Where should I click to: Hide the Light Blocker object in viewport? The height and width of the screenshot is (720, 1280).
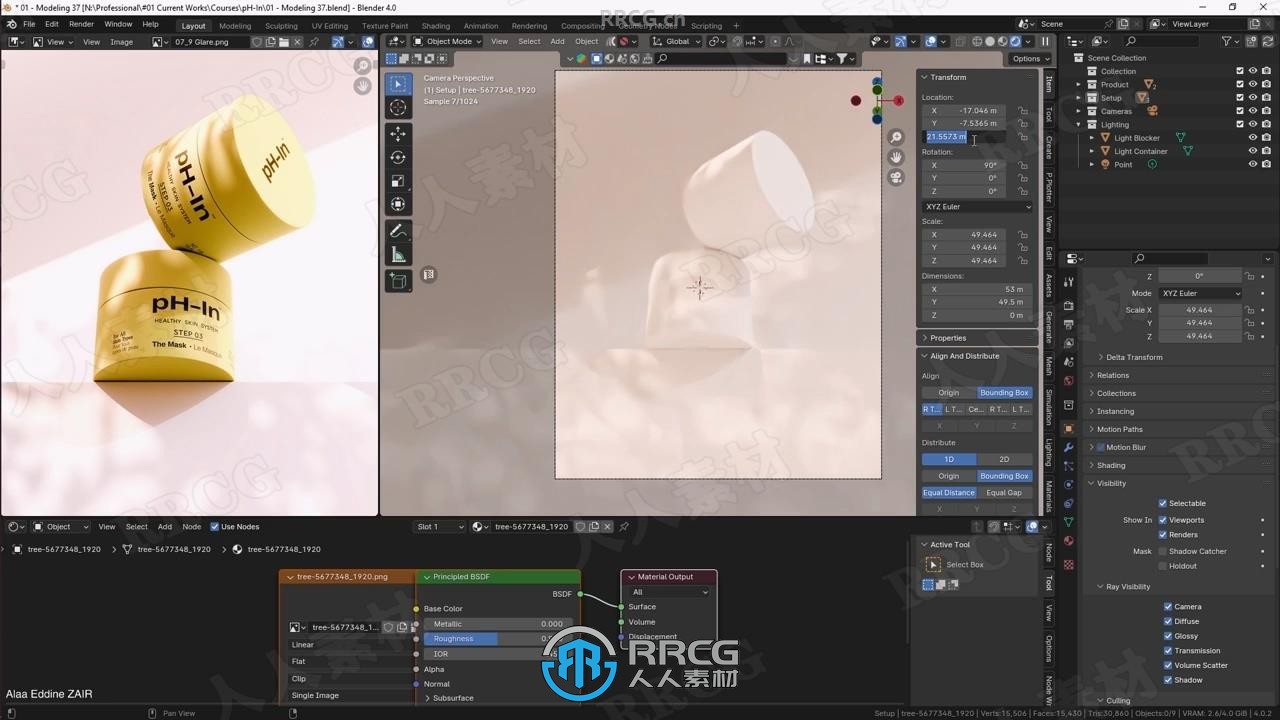(x=1252, y=138)
